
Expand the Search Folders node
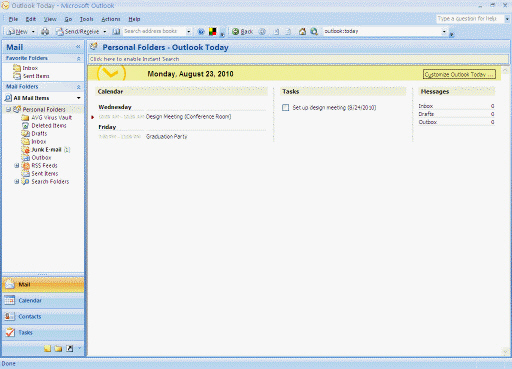[x=17, y=181]
